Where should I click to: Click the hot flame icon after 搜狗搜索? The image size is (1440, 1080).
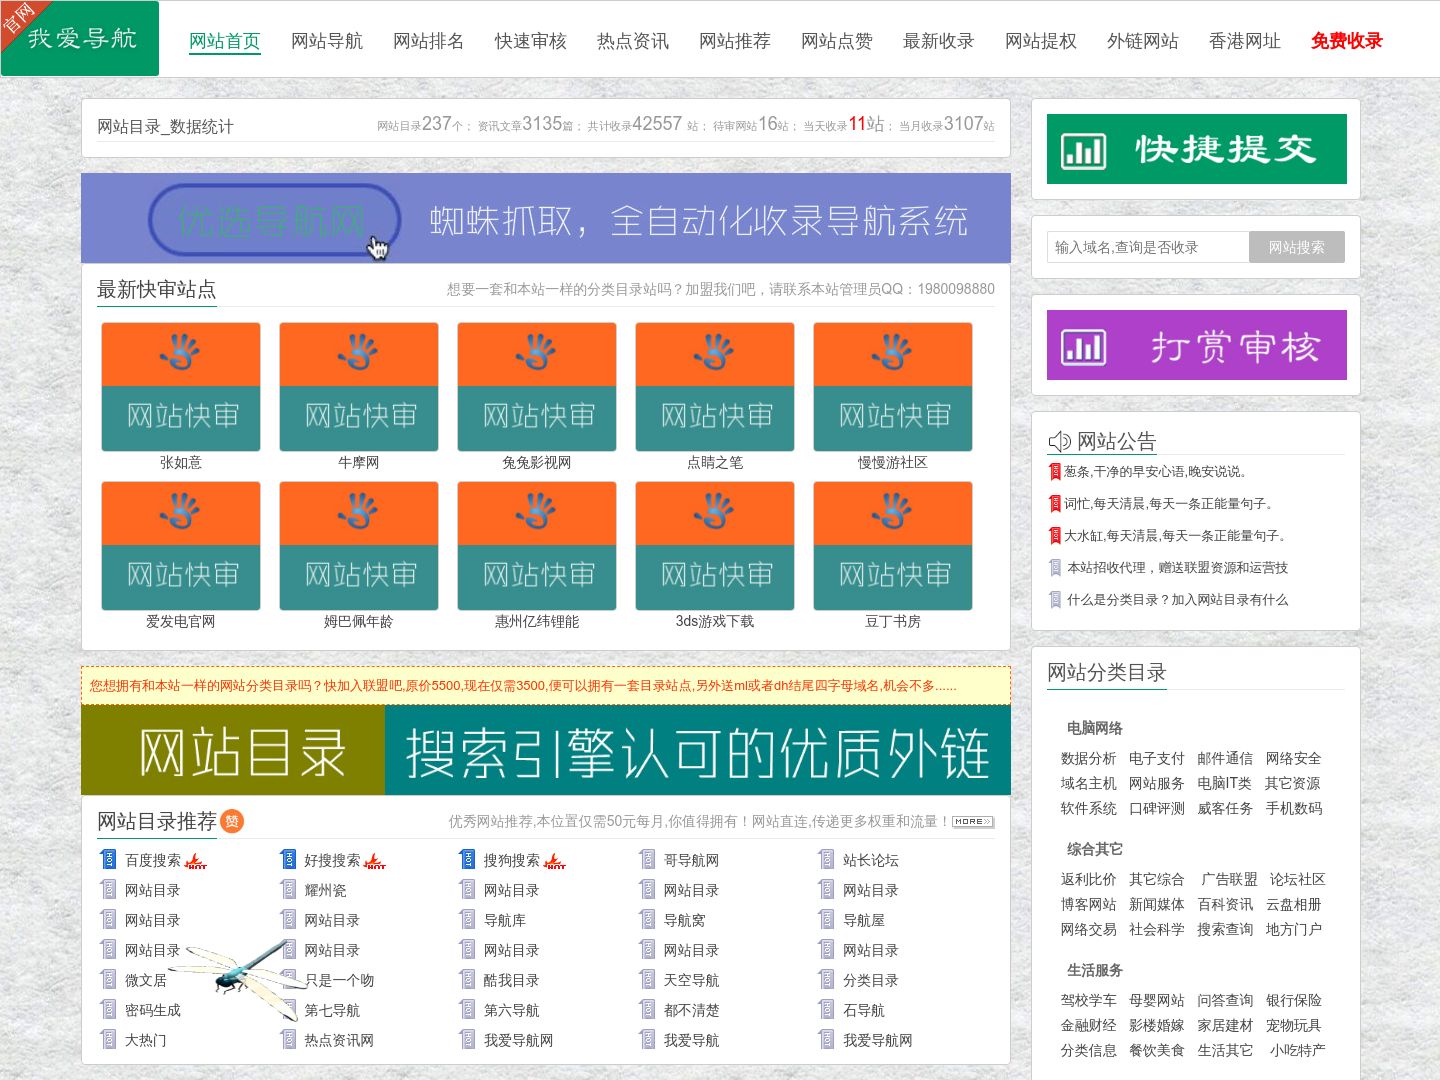[x=555, y=861]
